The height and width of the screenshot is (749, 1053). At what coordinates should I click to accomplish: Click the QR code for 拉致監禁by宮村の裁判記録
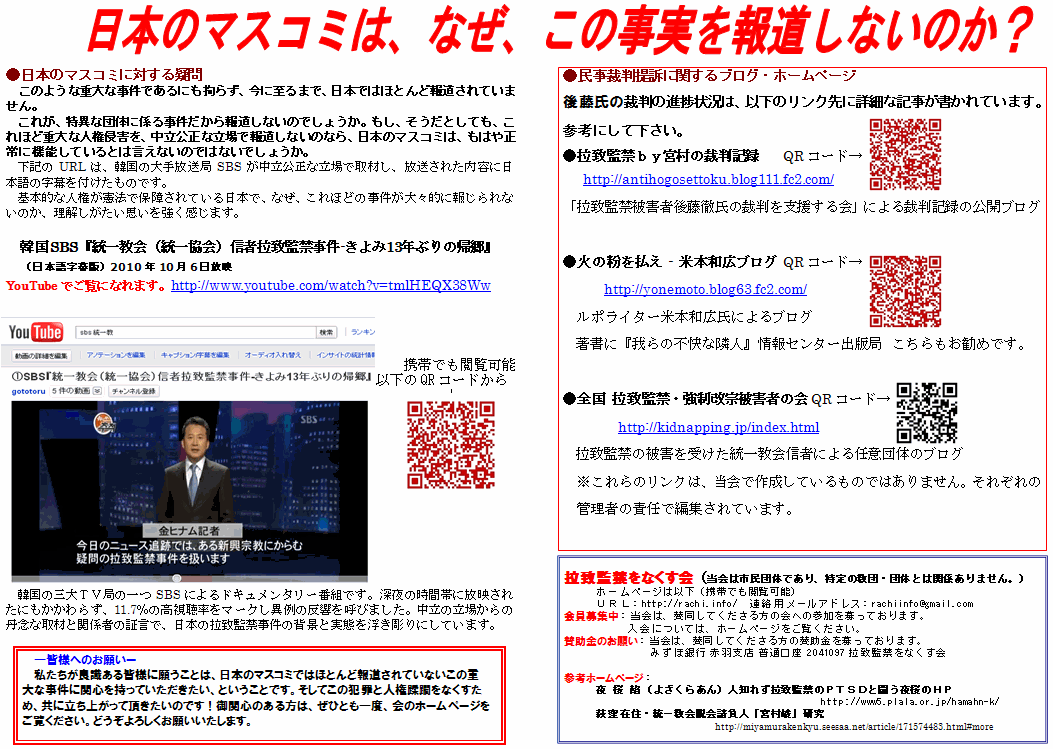click(905, 155)
